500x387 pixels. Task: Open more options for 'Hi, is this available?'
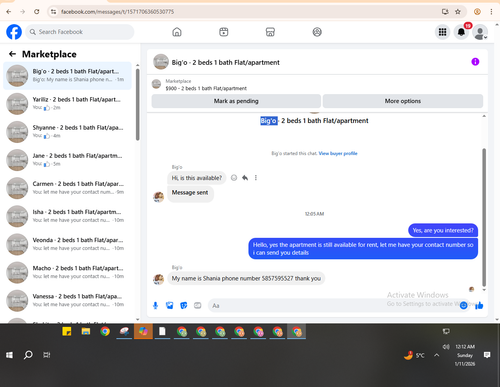click(256, 178)
